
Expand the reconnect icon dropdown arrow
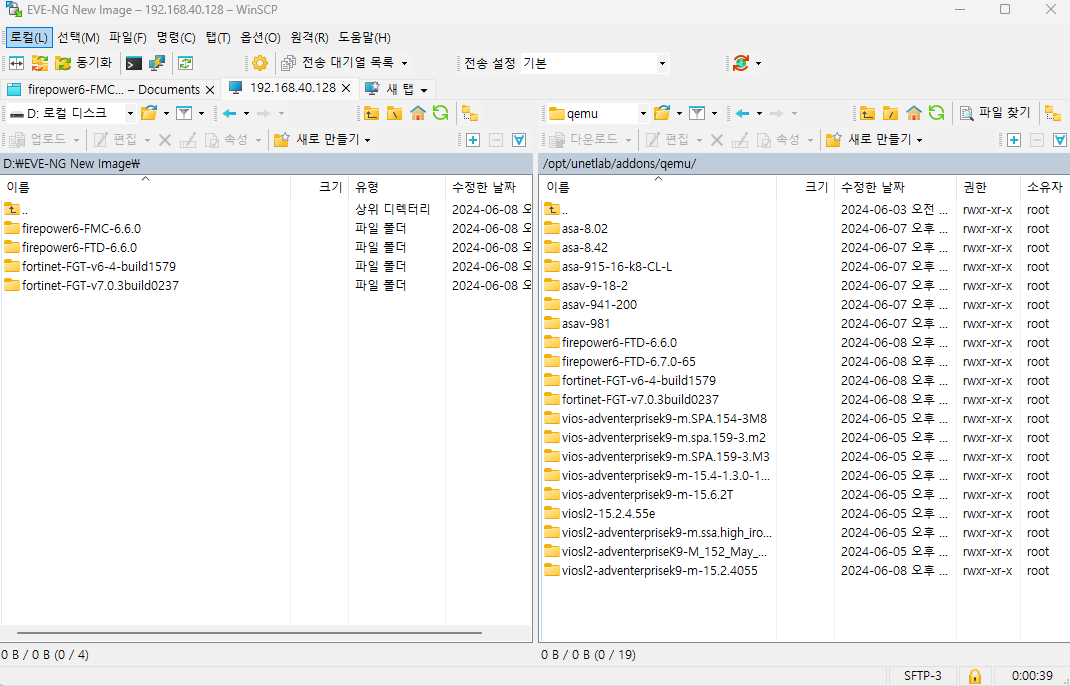758,63
